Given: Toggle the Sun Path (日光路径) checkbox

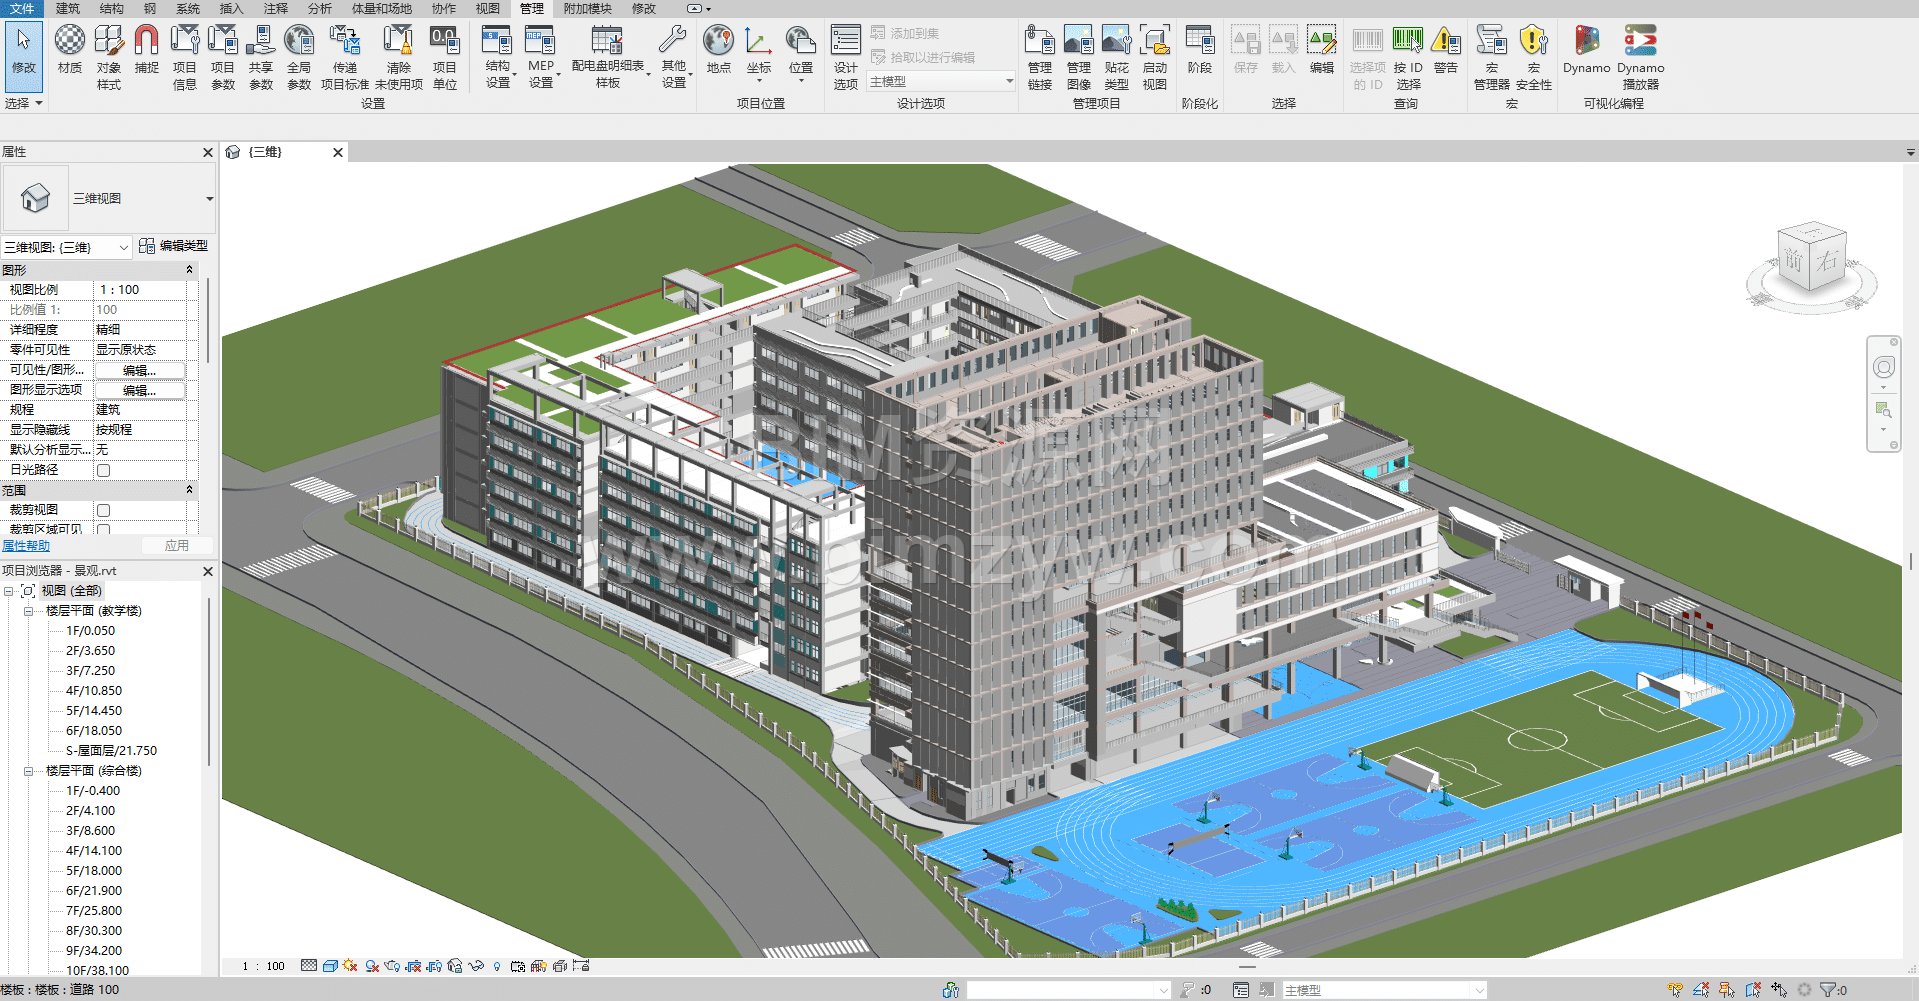Looking at the screenshot, I should 103,470.
